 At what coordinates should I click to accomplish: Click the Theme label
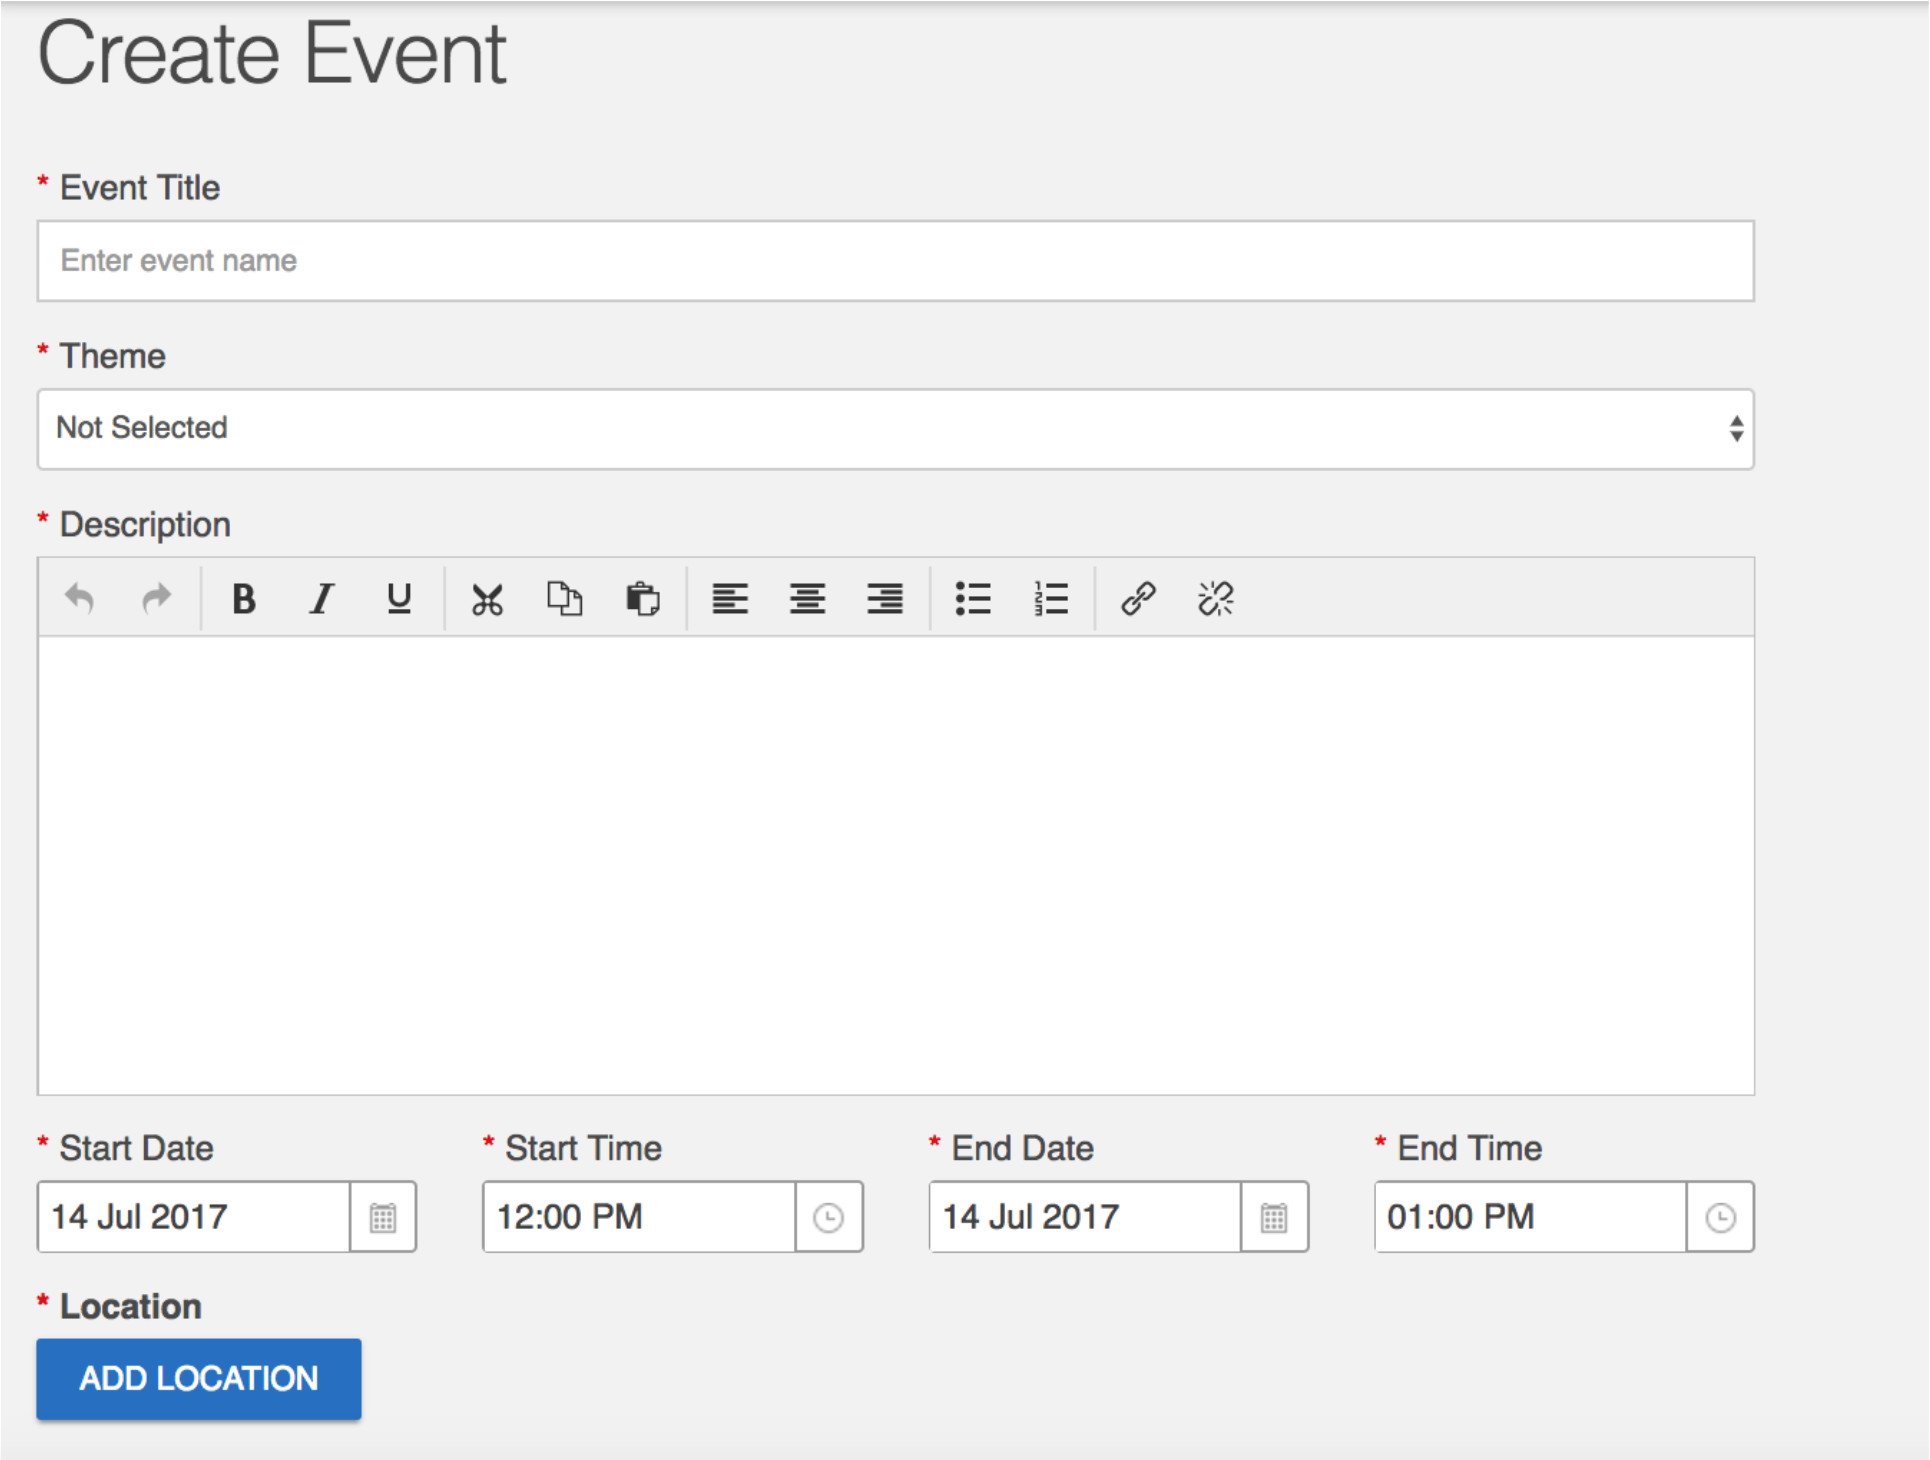pos(113,356)
